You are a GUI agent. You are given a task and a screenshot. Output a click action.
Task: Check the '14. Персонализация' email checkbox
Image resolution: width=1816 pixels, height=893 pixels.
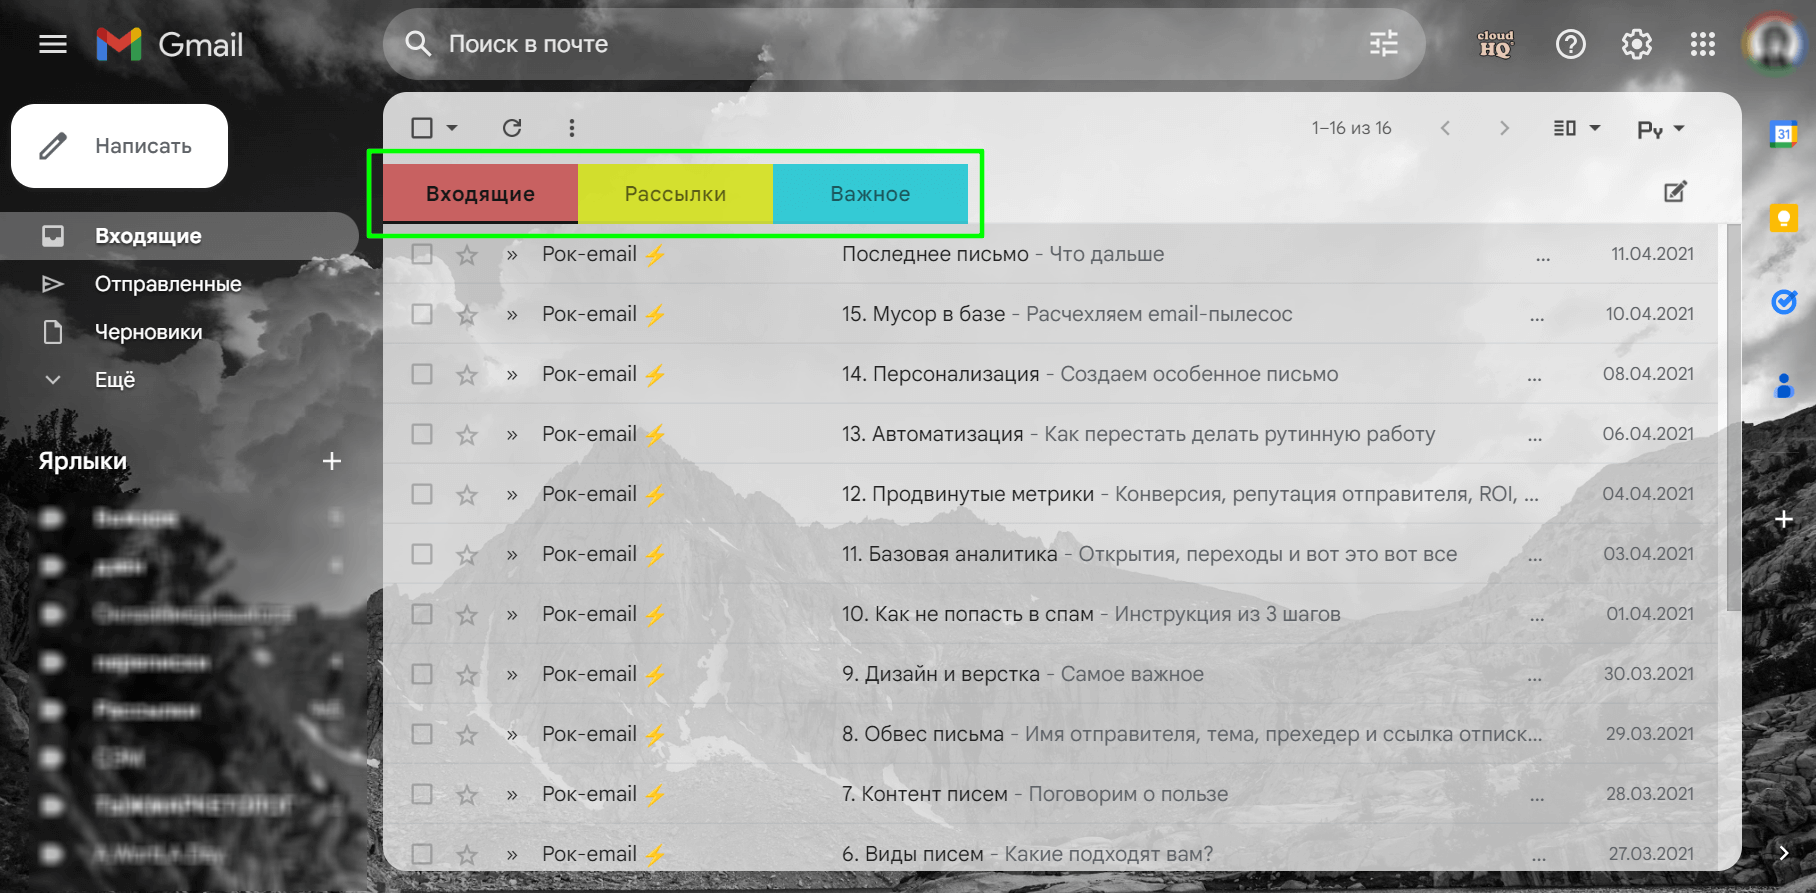tap(422, 374)
